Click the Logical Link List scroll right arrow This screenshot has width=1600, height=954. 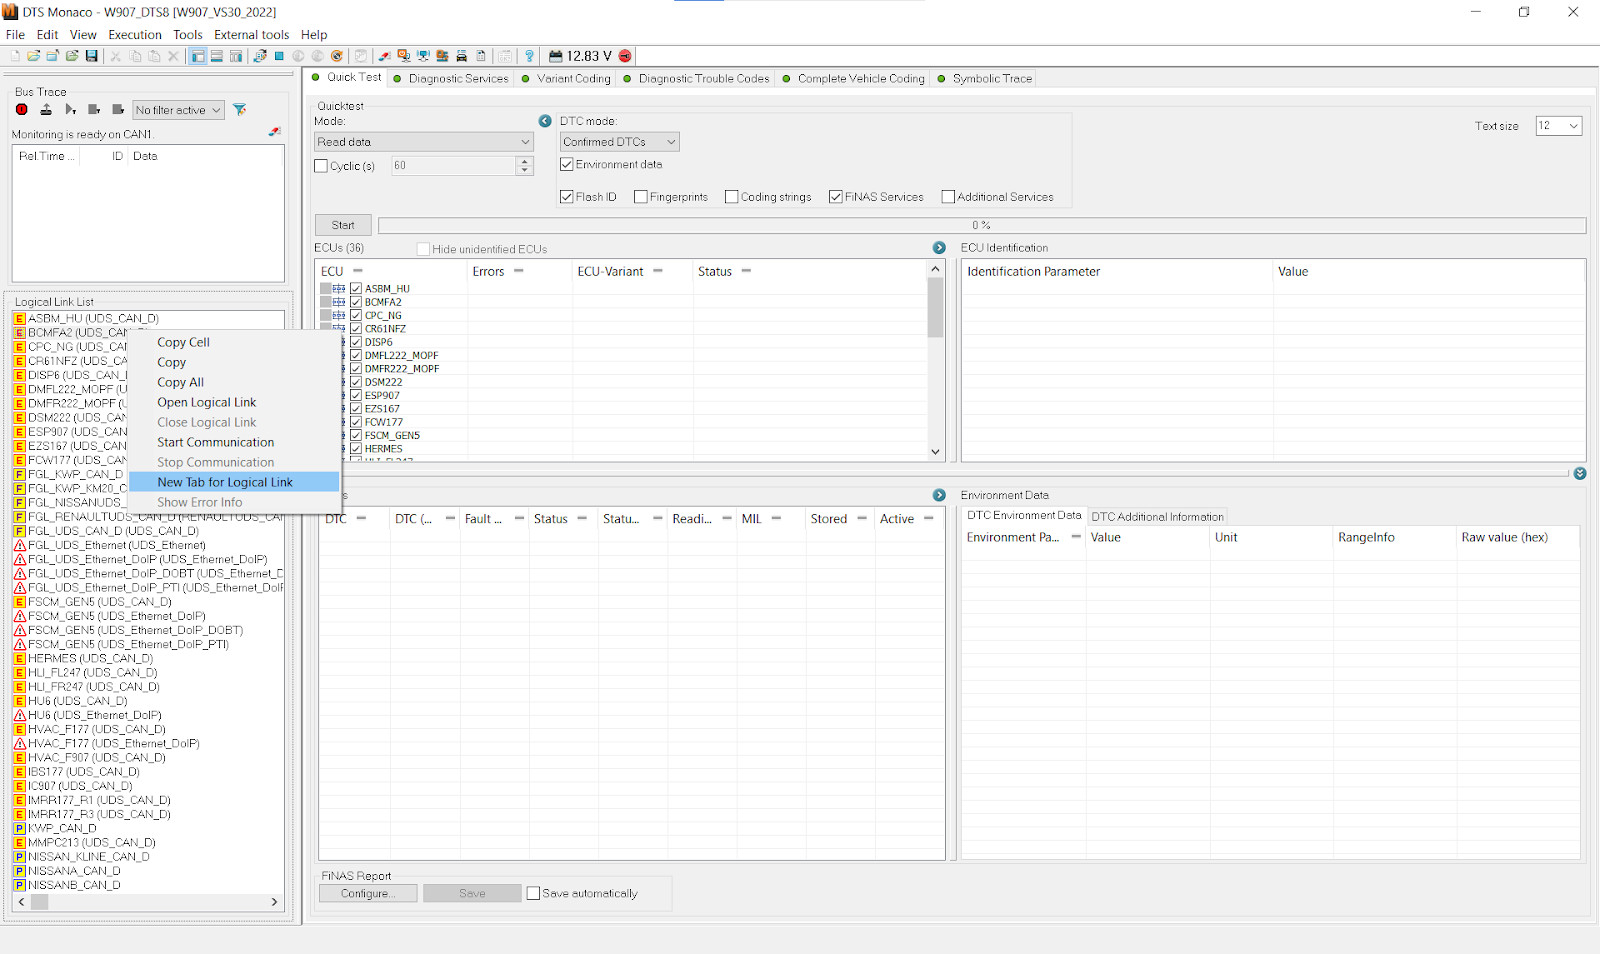tap(275, 902)
